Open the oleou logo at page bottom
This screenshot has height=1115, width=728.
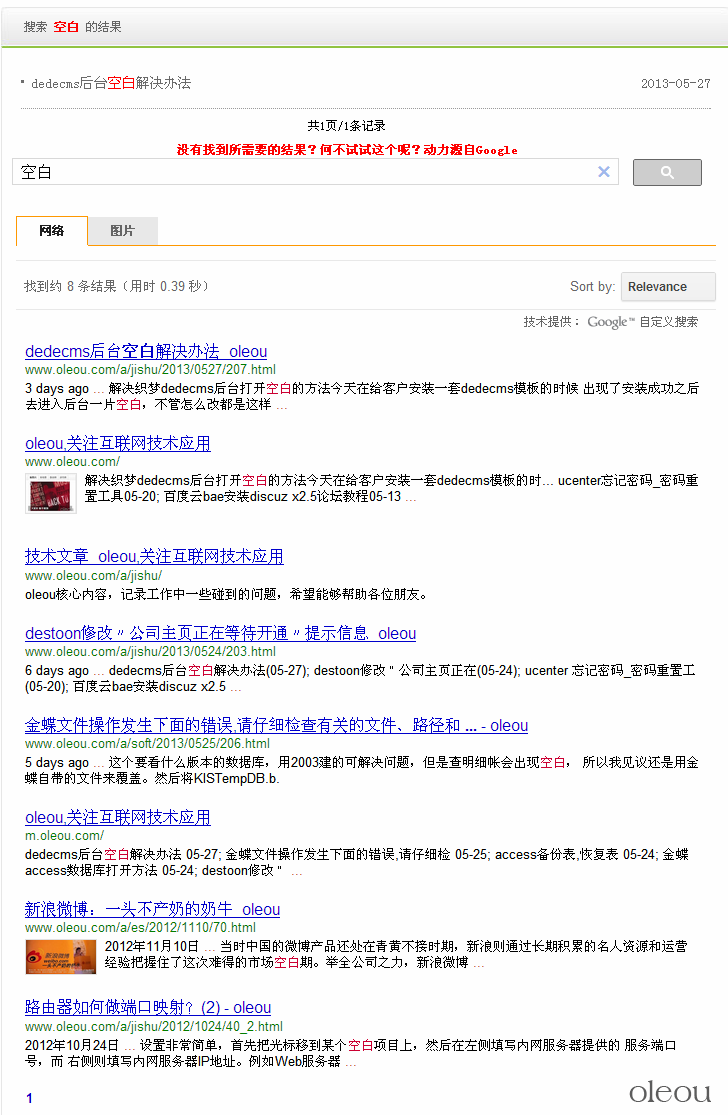click(670, 1092)
